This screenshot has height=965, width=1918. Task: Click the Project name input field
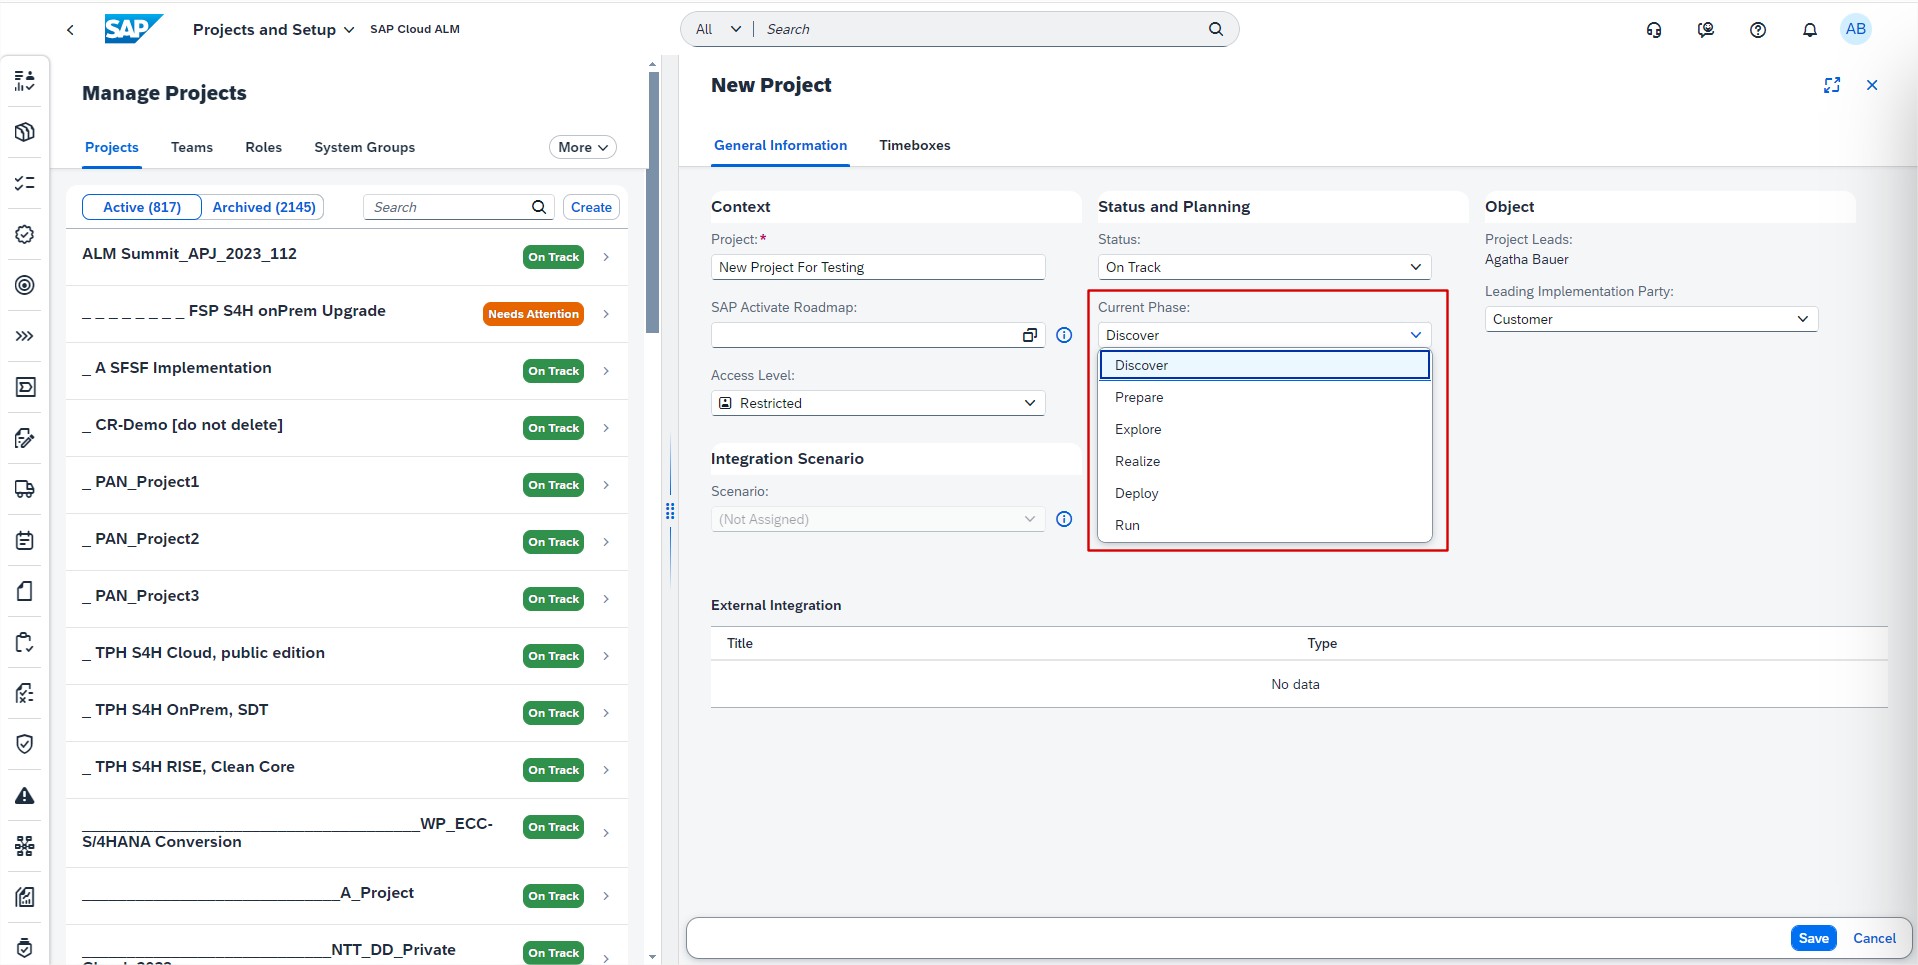click(x=877, y=267)
